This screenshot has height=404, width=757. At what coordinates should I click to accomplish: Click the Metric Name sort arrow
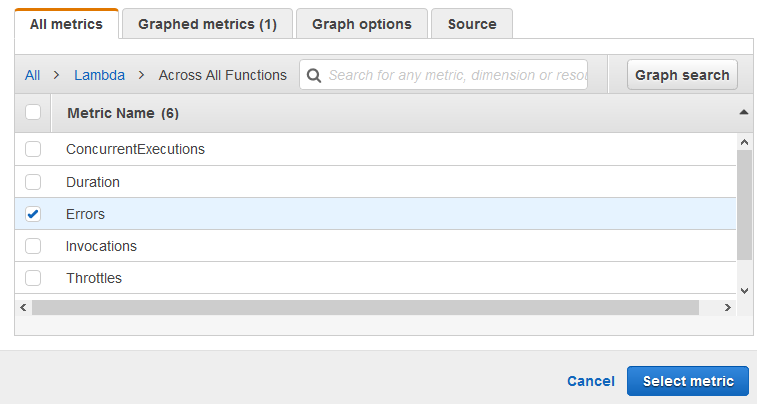click(x=744, y=112)
